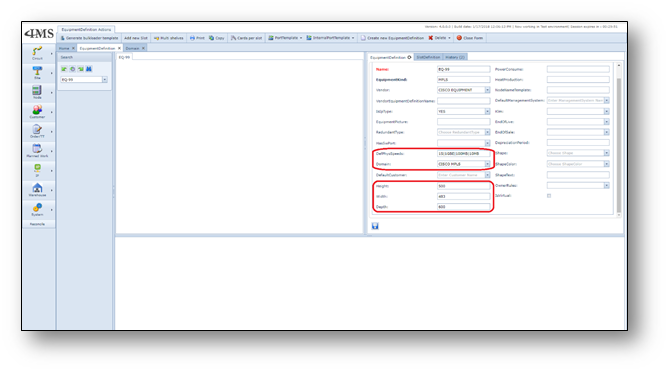Expand the DefaultCustomer dropdown
Image resolution: width=670 pixels, height=373 pixels.
487,175
